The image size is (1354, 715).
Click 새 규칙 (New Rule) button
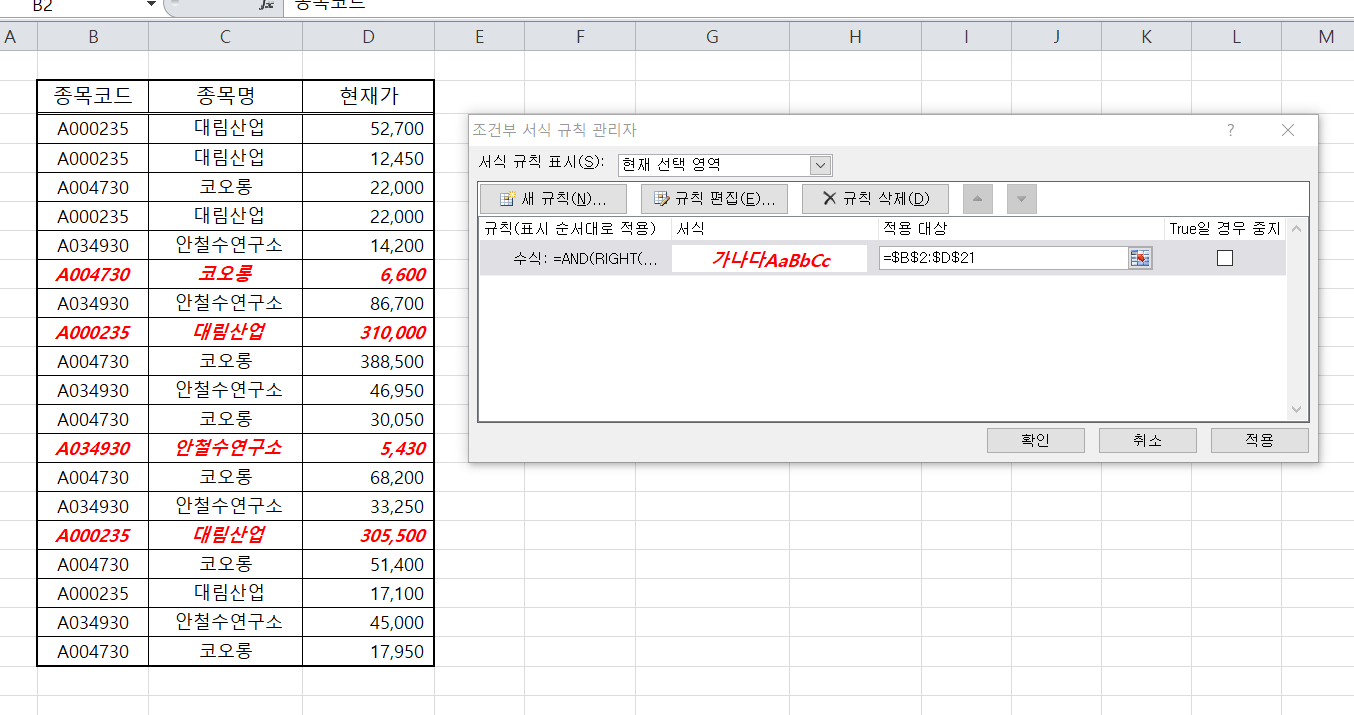553,198
